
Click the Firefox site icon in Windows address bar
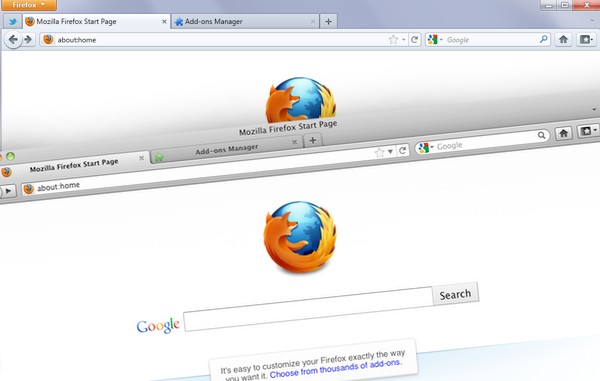[48, 39]
